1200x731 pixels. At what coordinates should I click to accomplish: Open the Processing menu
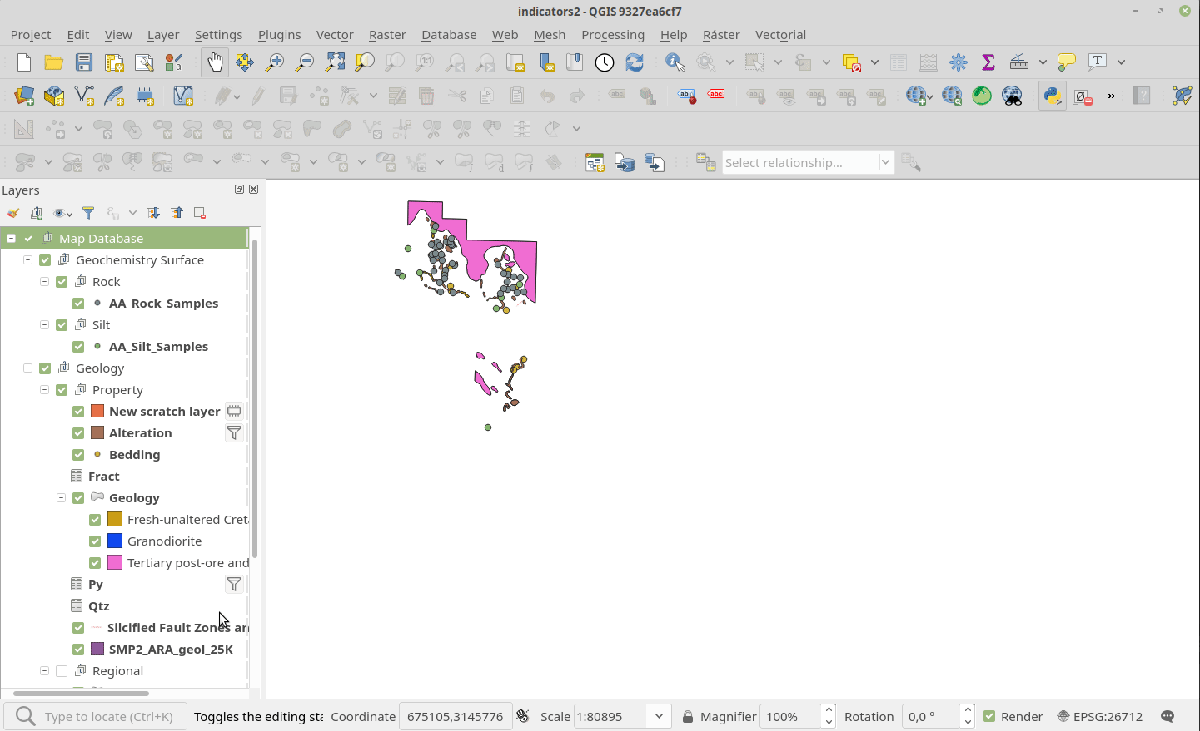point(612,34)
